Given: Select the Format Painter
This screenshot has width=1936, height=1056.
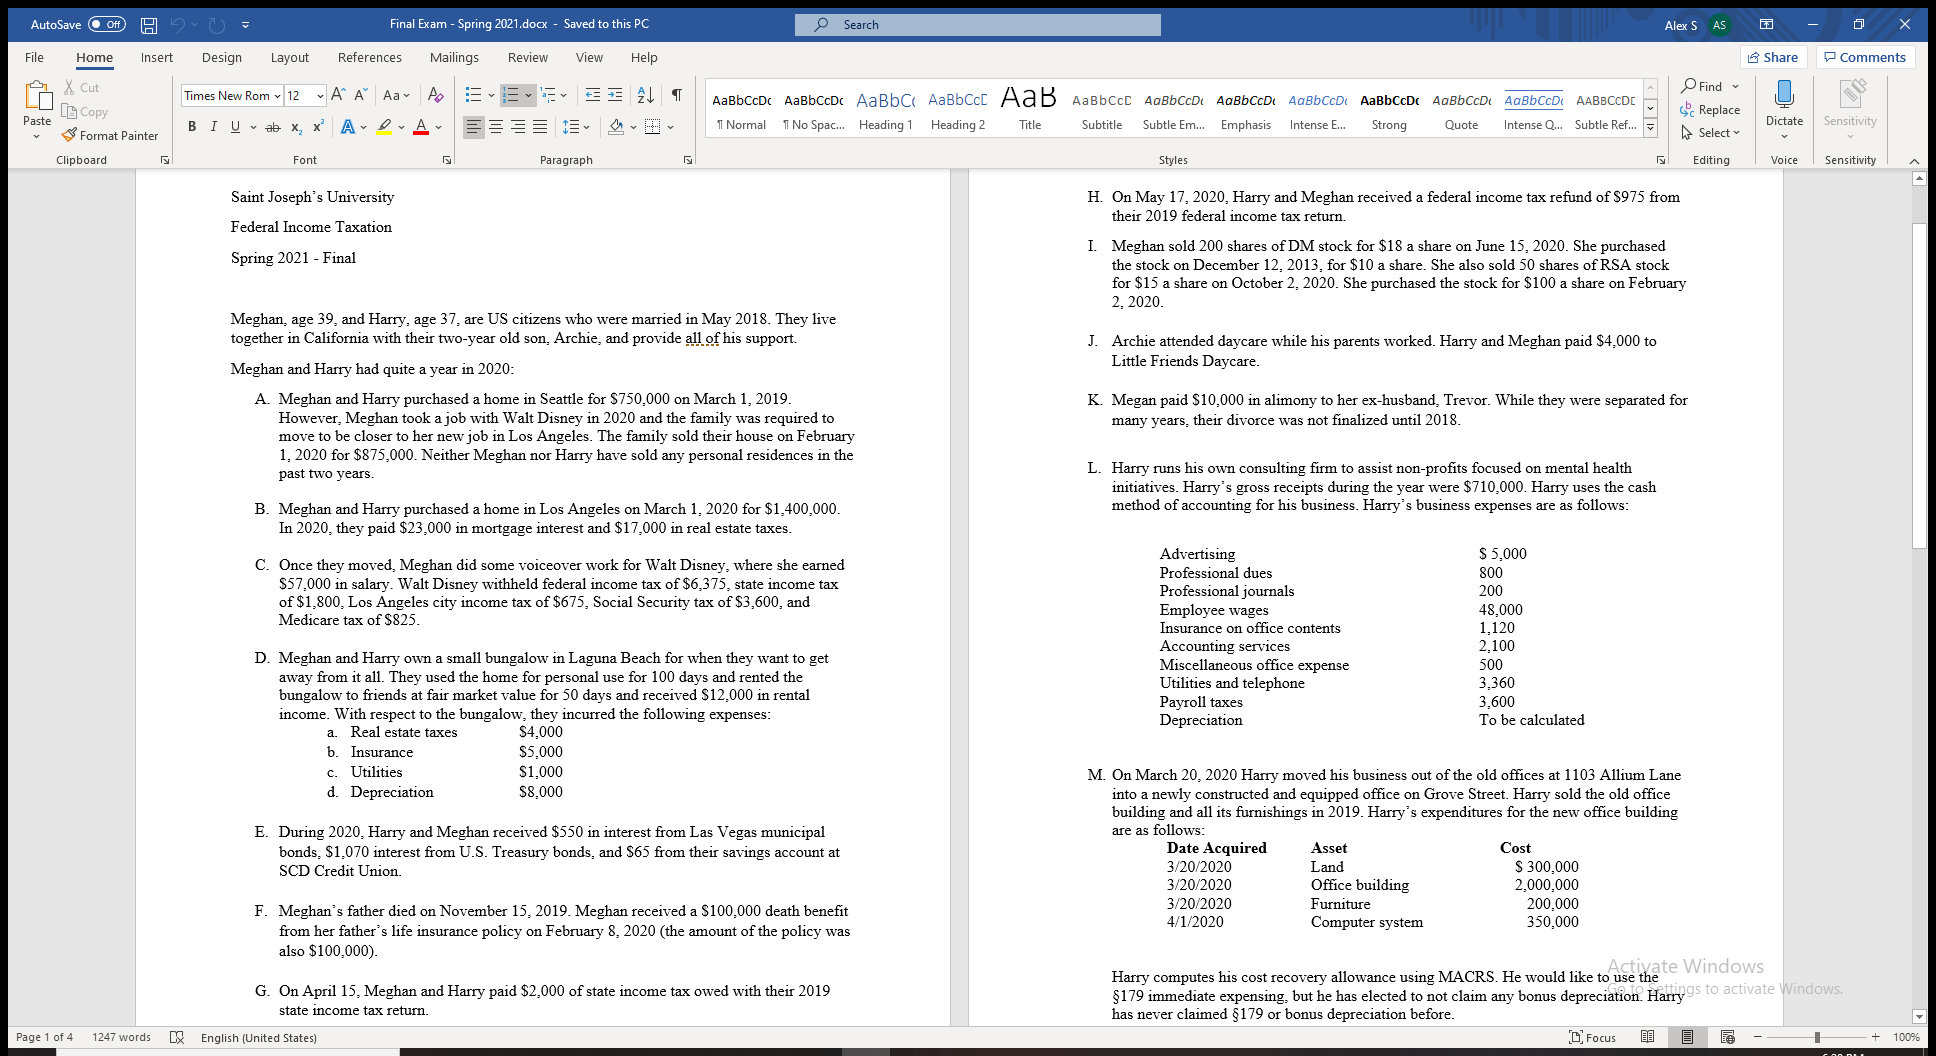Looking at the screenshot, I should [x=111, y=135].
